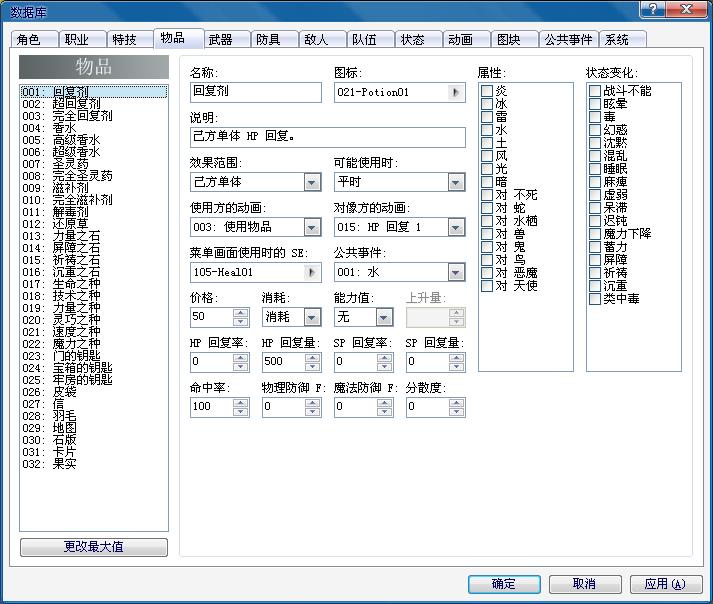Decrease the 分散度 spinner value
Viewport: 713px width, 604px height.
click(456, 412)
